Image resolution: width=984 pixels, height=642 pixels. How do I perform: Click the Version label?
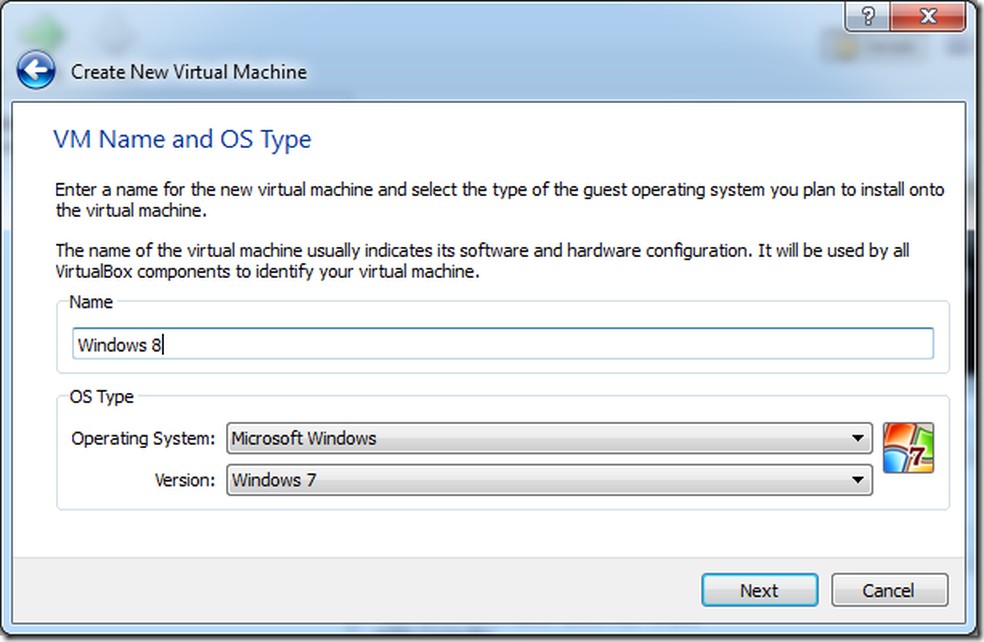point(185,480)
